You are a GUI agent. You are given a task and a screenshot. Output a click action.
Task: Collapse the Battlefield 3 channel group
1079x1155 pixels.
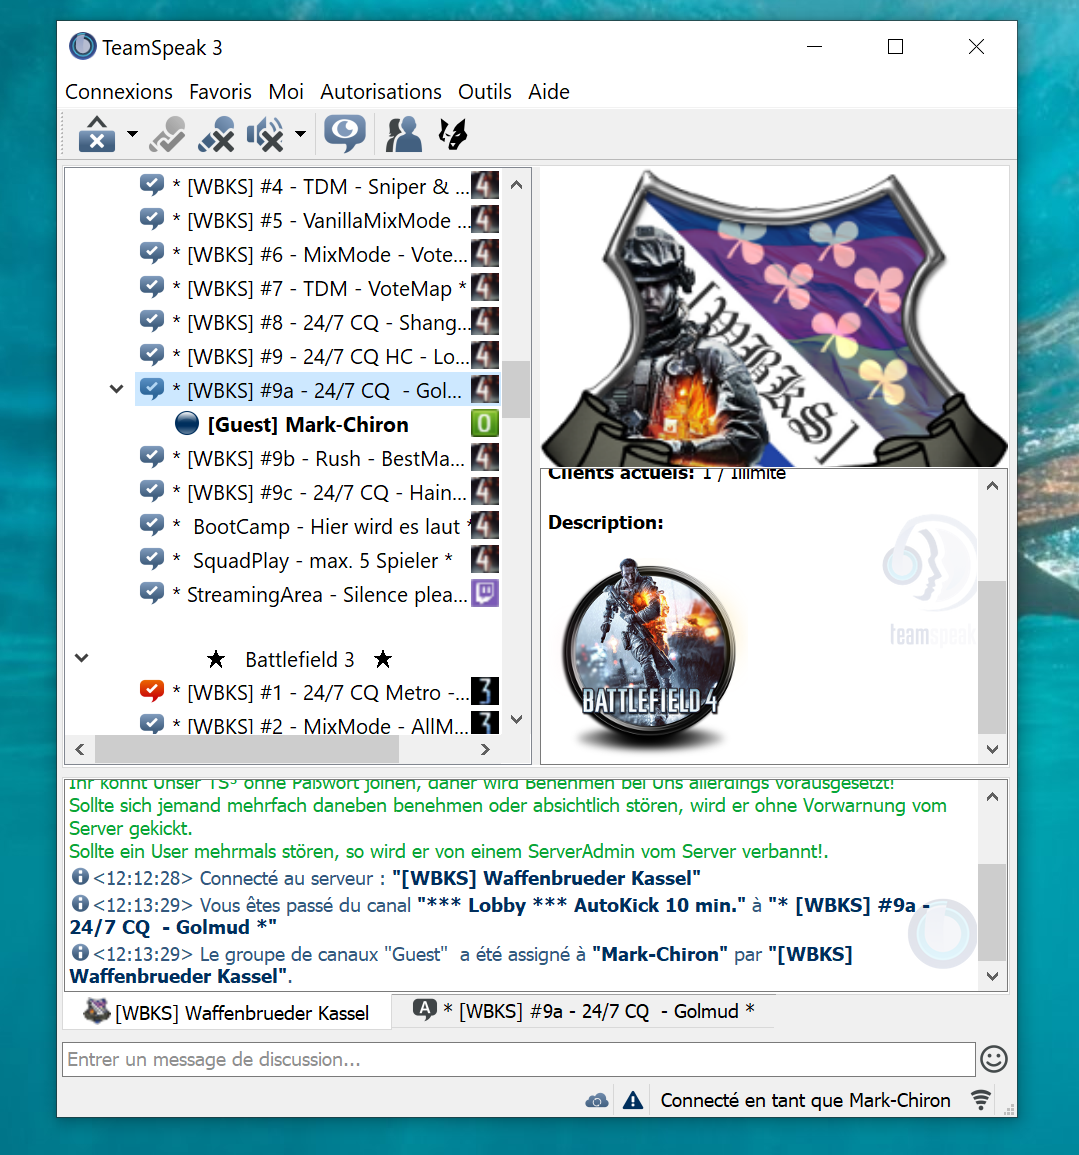coord(82,658)
